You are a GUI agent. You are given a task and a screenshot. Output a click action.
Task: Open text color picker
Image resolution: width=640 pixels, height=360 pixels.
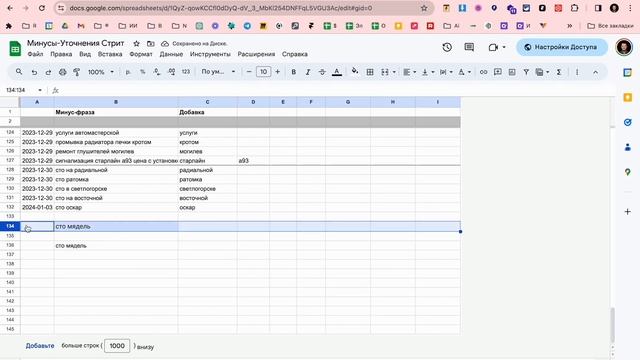337,72
